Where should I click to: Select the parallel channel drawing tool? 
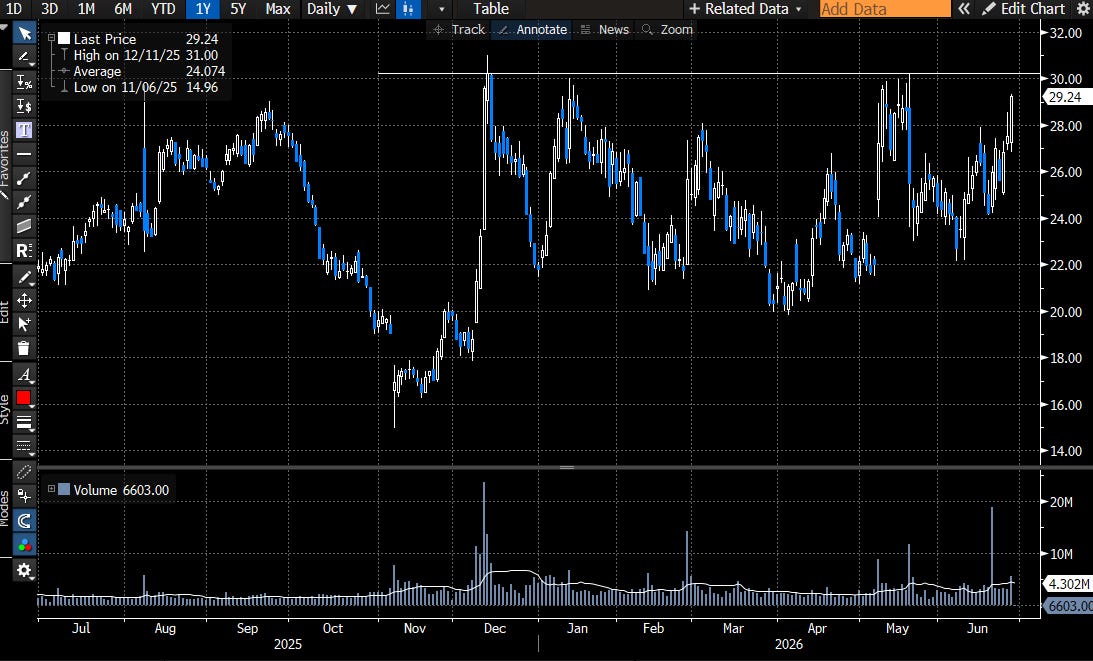pyautogui.click(x=24, y=226)
